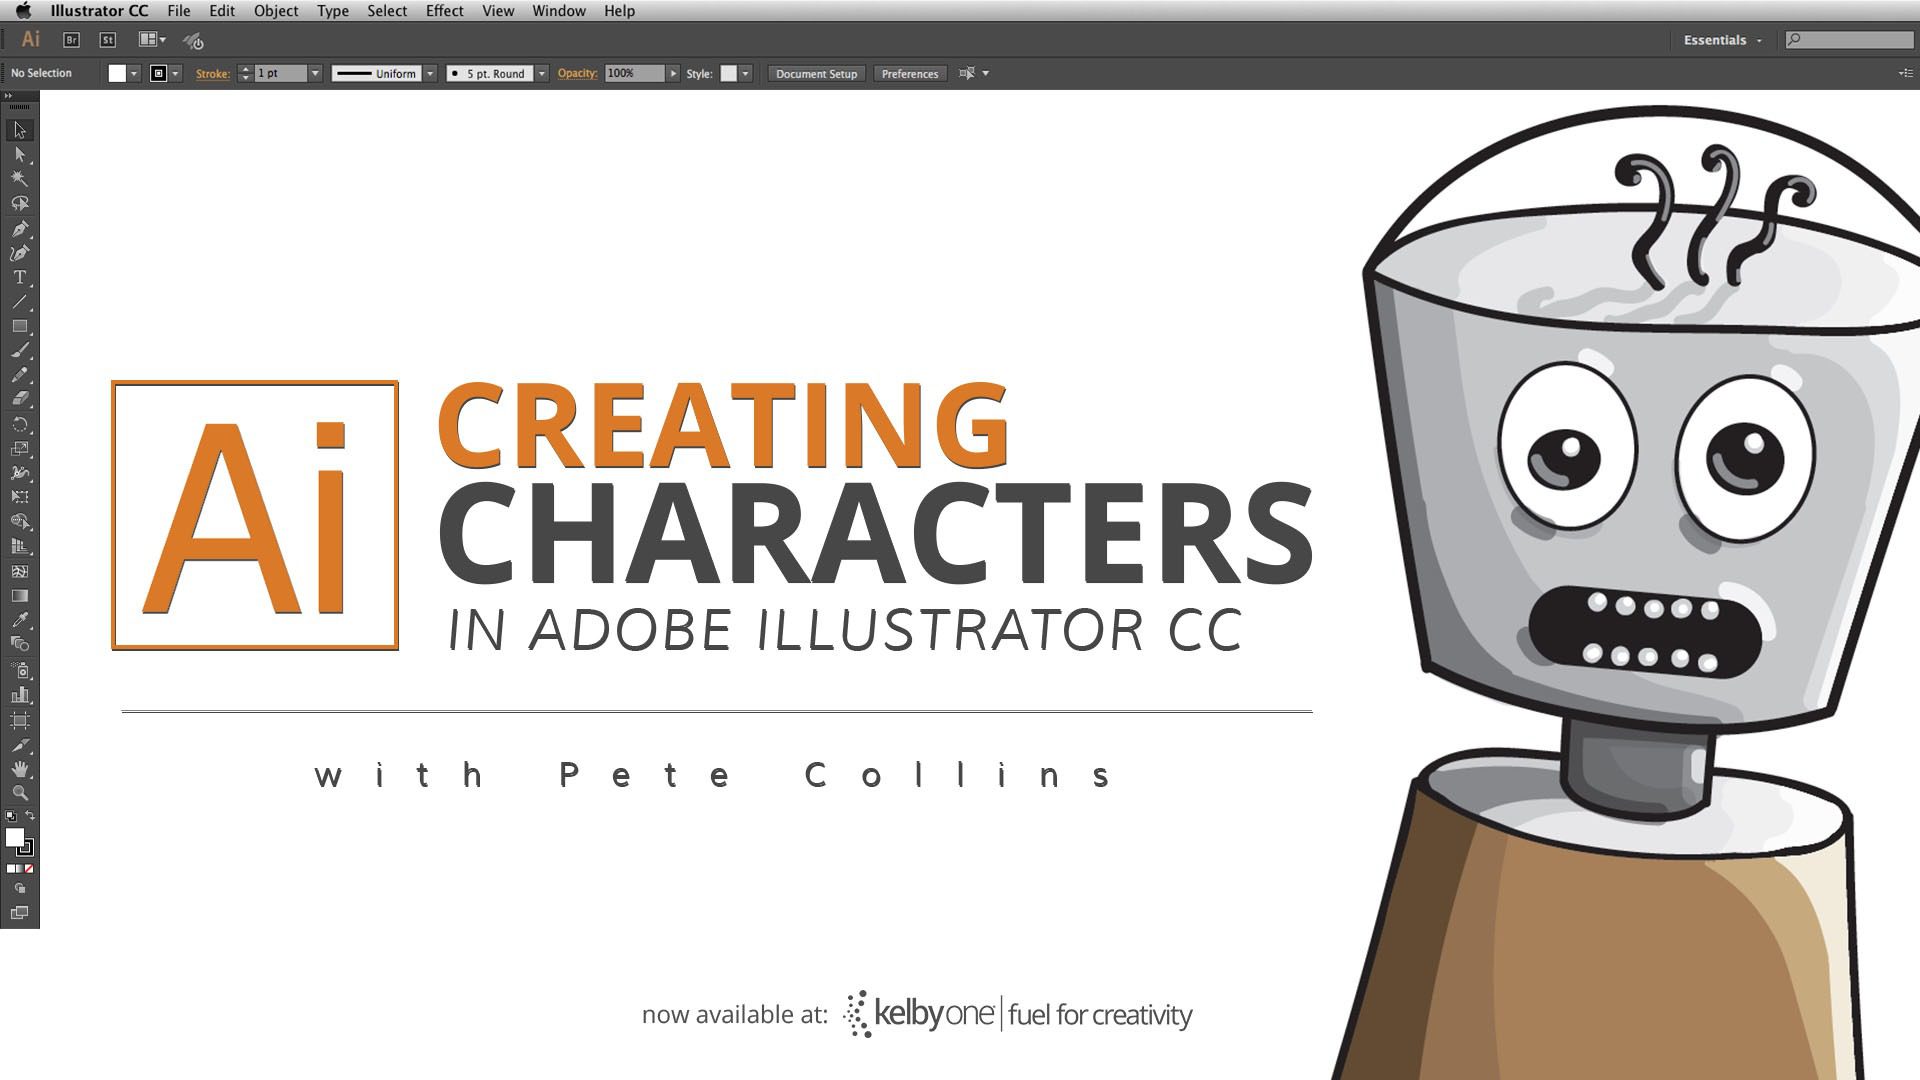Click the Document Setup button

point(816,73)
